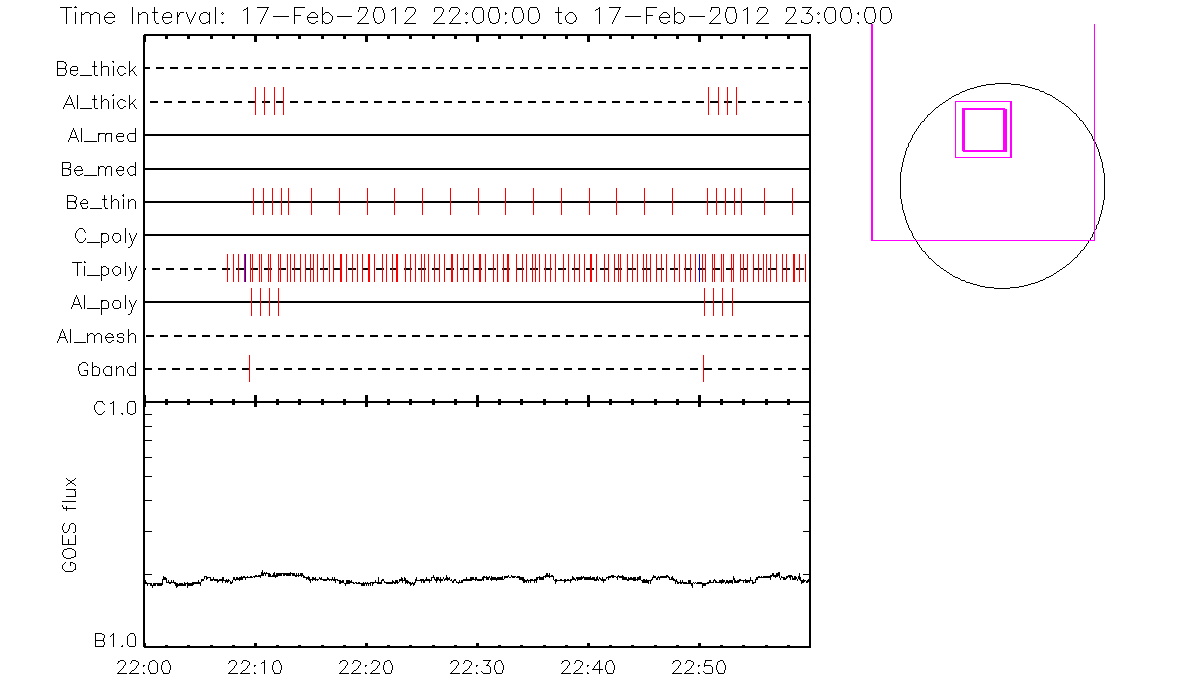Click the 22:30 time axis label

click(478, 666)
